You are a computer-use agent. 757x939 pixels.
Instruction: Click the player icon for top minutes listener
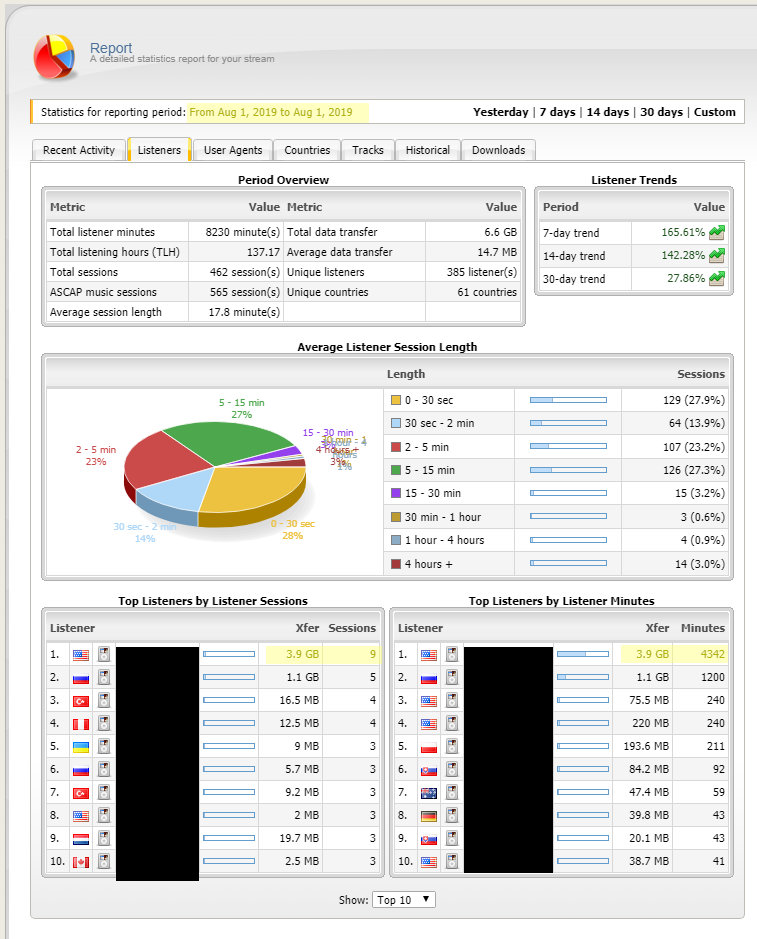tap(451, 656)
